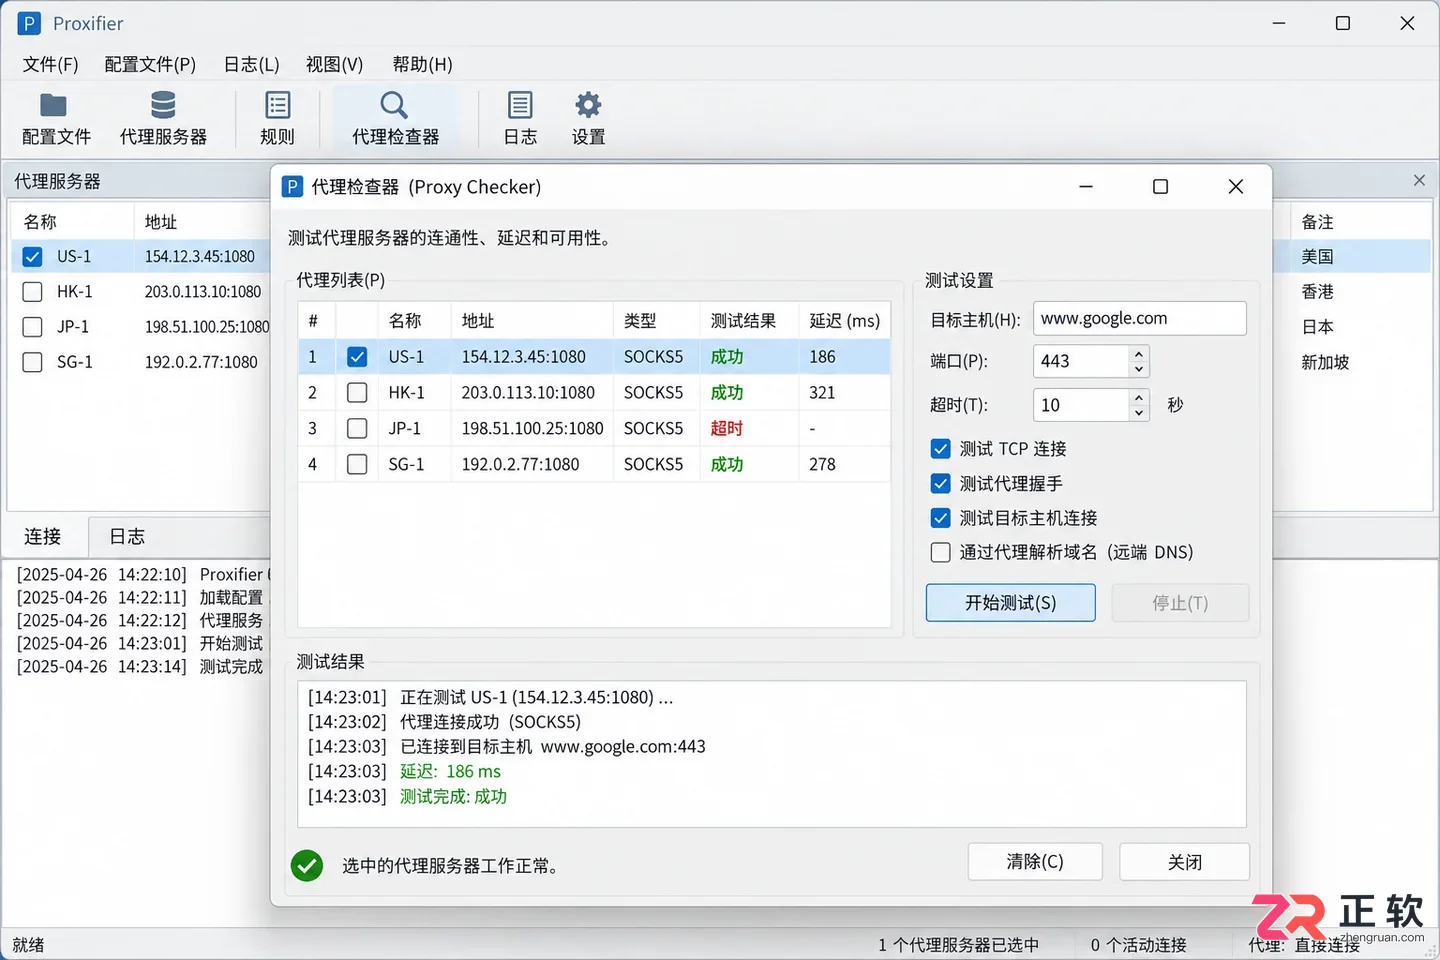The width and height of the screenshot is (1440, 960).
Task: Check SG-1 in the main proxy server list
Action: click(33, 362)
